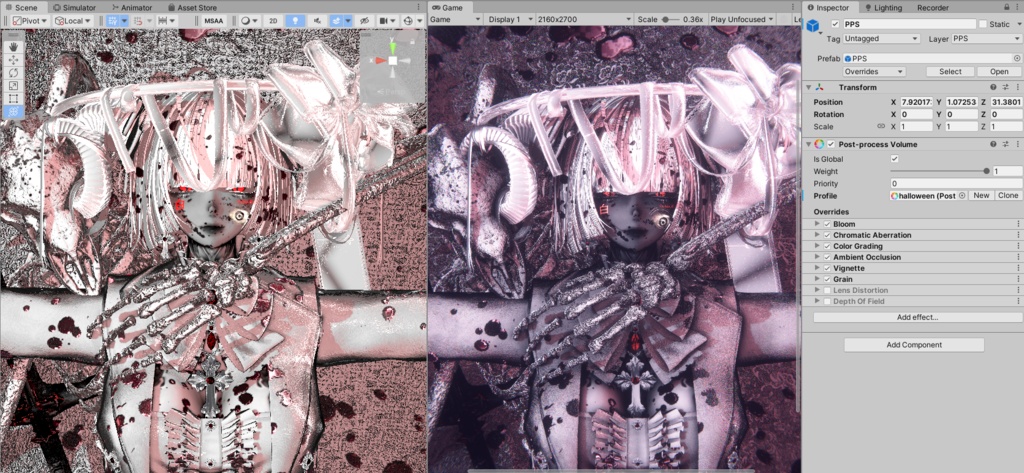Toggle the Scale constrain proportions link icon
Image resolution: width=1024 pixels, height=473 pixels.
880,127
